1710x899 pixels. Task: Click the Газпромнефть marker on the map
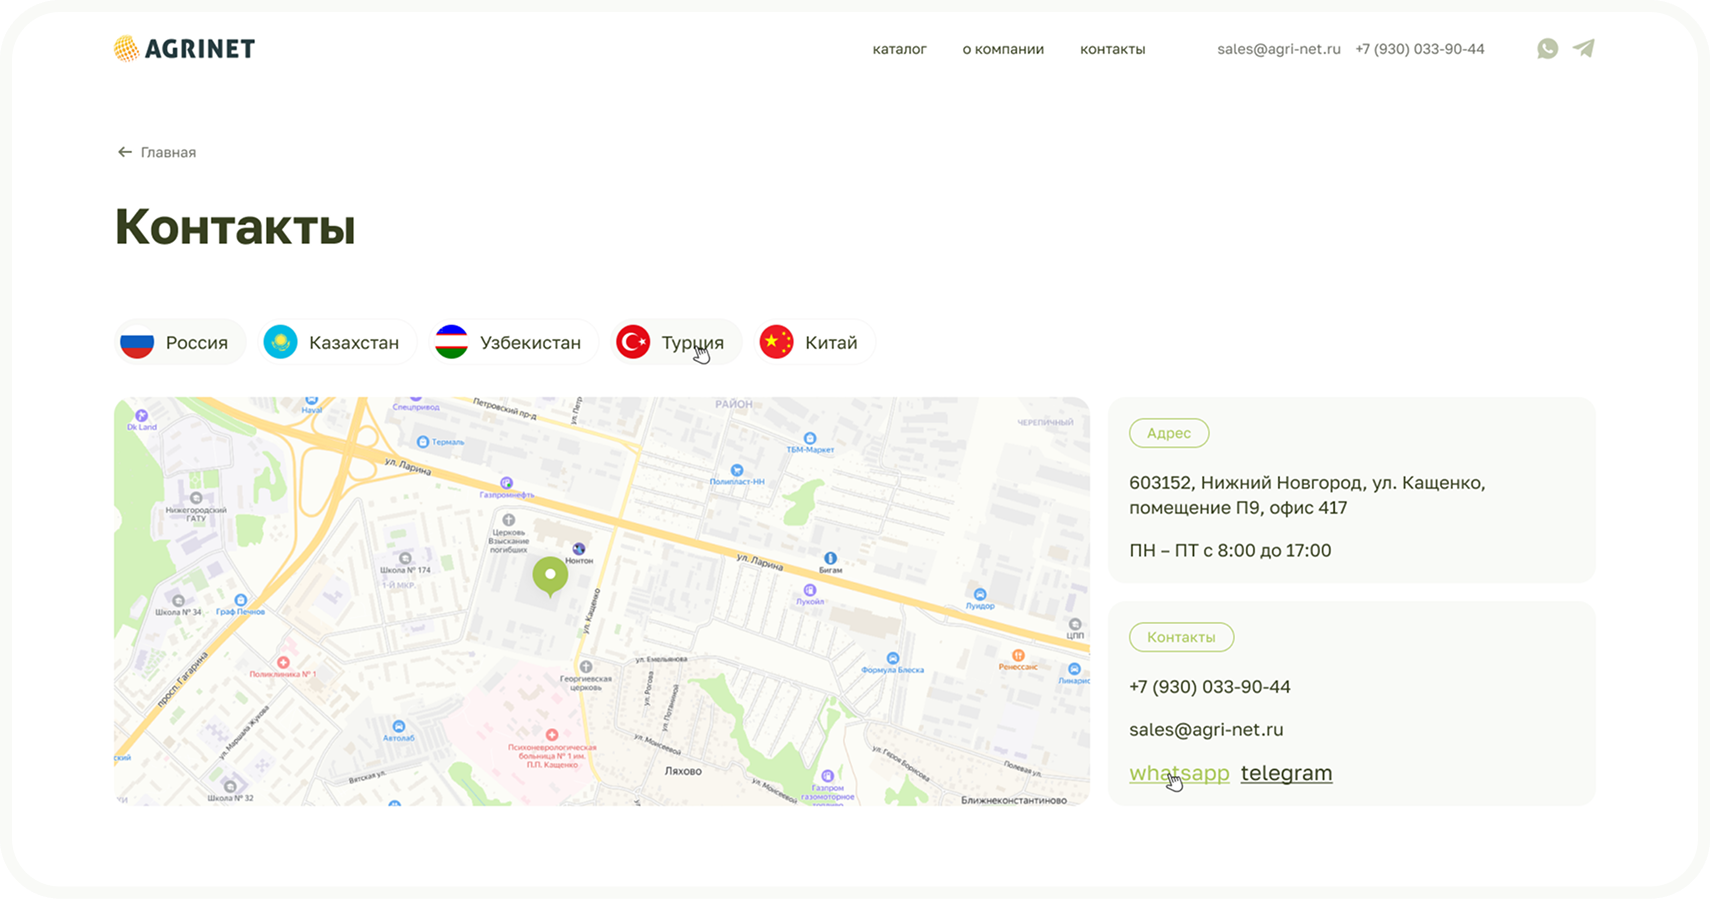click(x=507, y=483)
